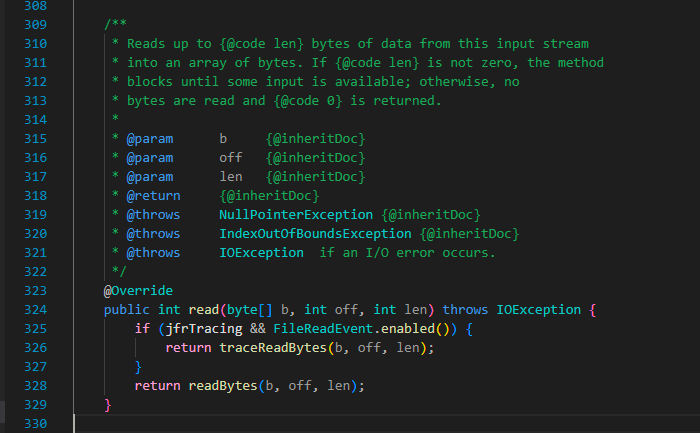Image resolution: width=700 pixels, height=433 pixels.
Task: Click the Javadoc opening /** marker
Action: [x=115, y=25]
